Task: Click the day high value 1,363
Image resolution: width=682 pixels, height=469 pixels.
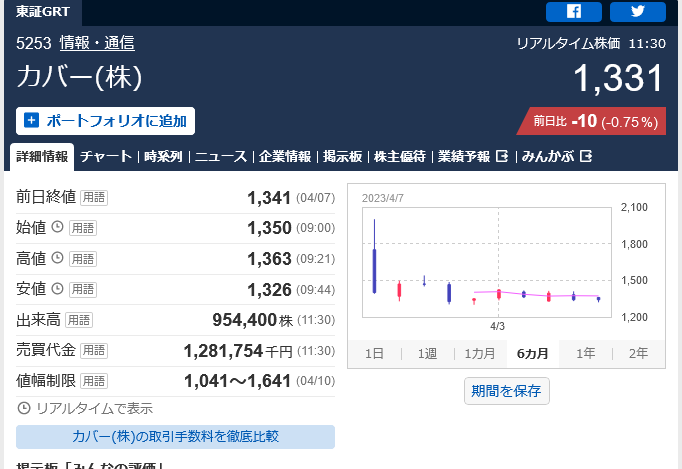Action: tap(269, 259)
